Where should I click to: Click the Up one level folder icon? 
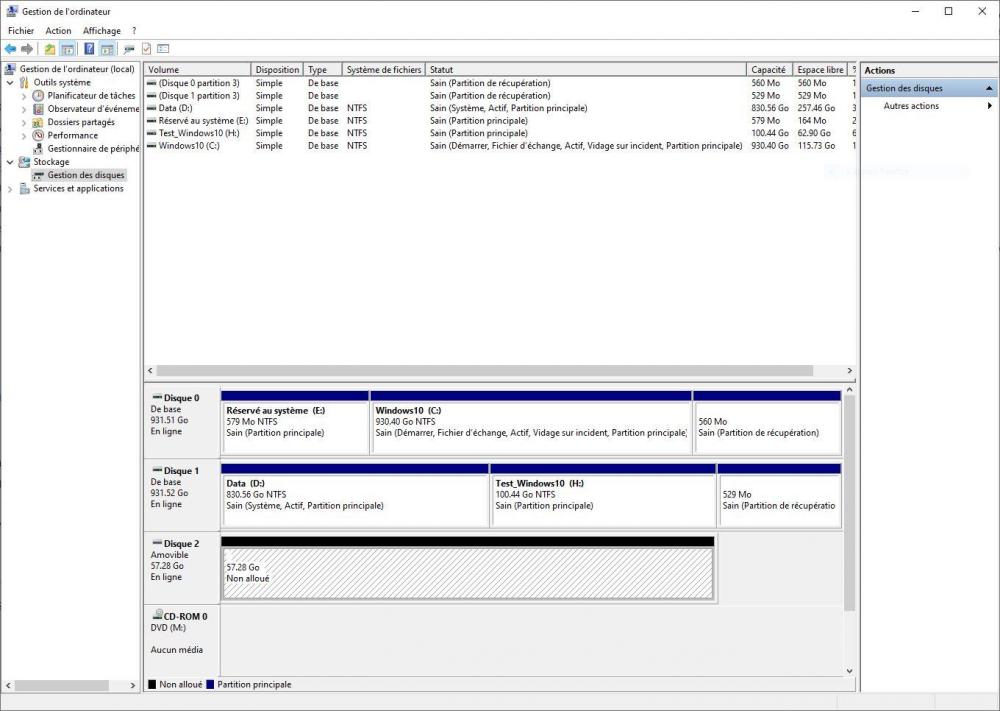coord(50,49)
